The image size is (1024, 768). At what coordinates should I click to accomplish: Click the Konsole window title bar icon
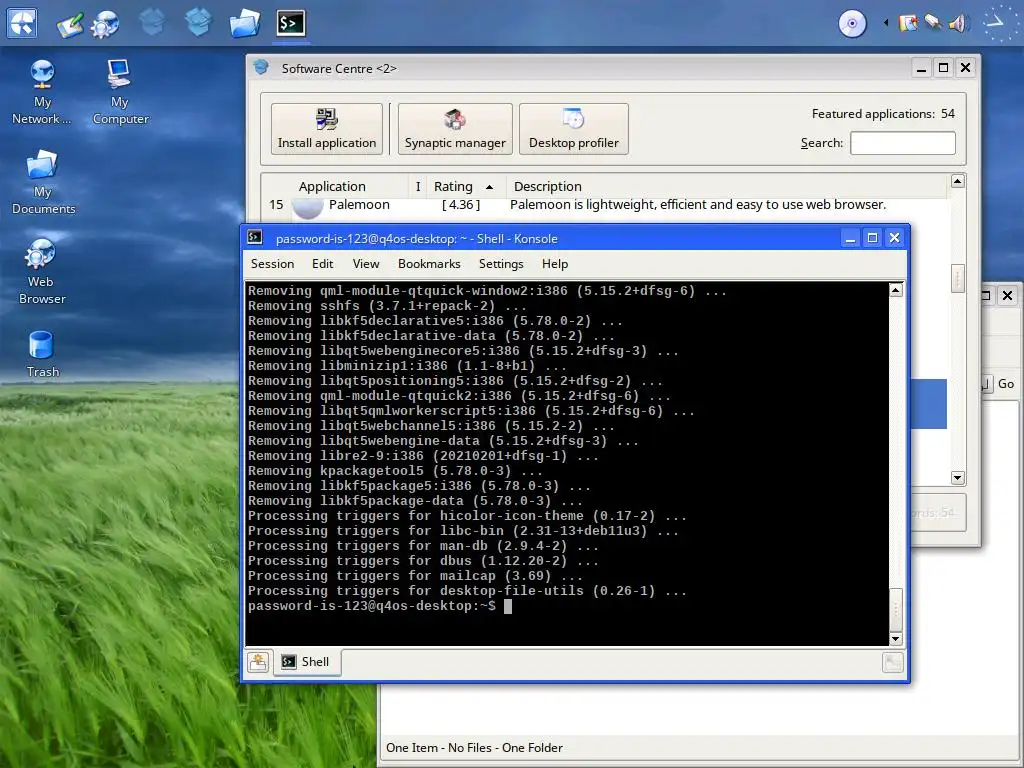point(255,238)
